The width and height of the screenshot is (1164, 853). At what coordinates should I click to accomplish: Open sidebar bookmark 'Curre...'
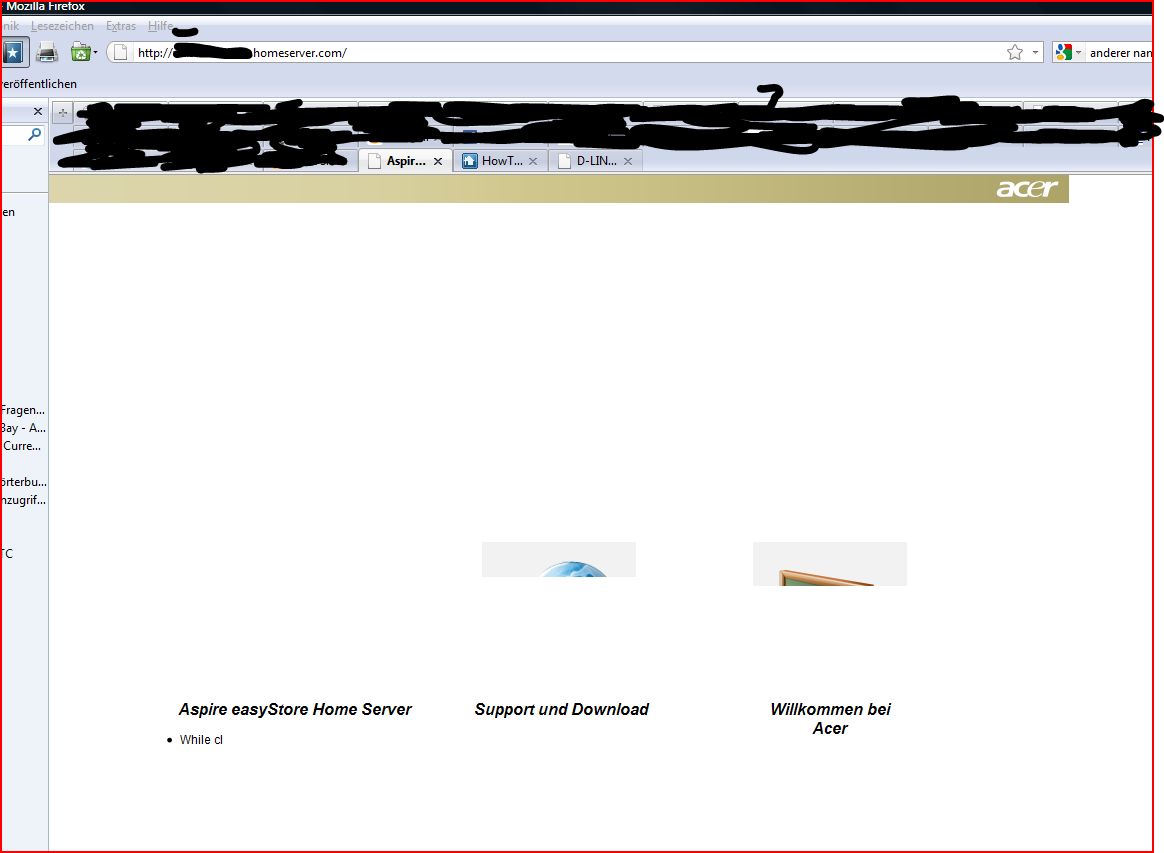pyautogui.click(x=22, y=445)
